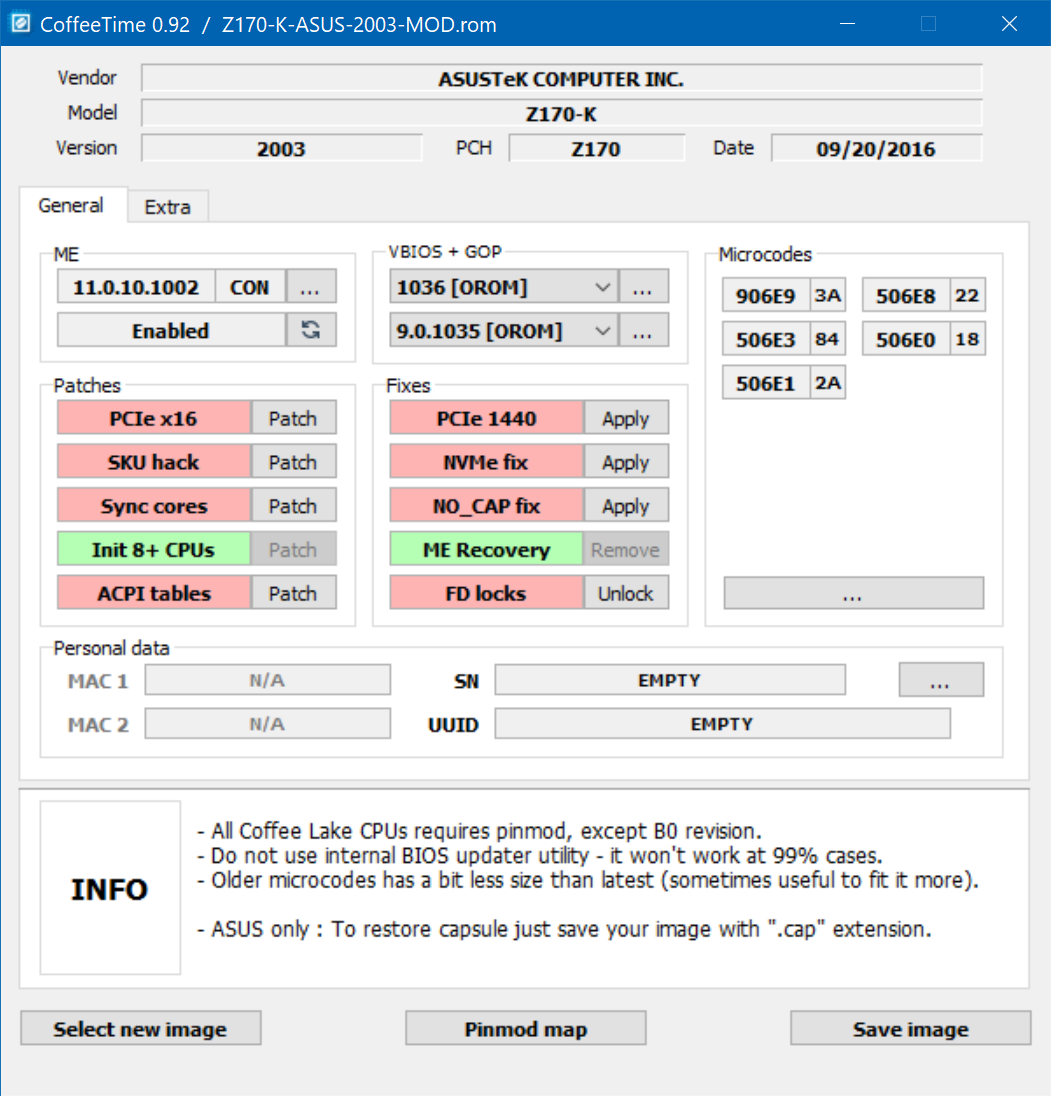Screen dimensions: 1051x1096
Task: Click Patch button for SKU hack
Action: point(293,462)
